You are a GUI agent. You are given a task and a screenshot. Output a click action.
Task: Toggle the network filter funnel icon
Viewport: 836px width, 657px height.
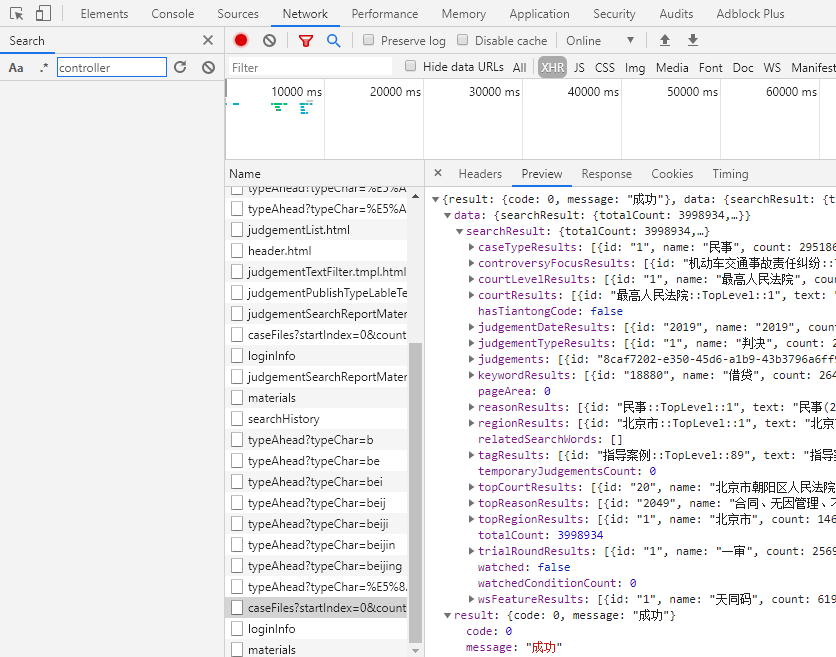pos(306,40)
